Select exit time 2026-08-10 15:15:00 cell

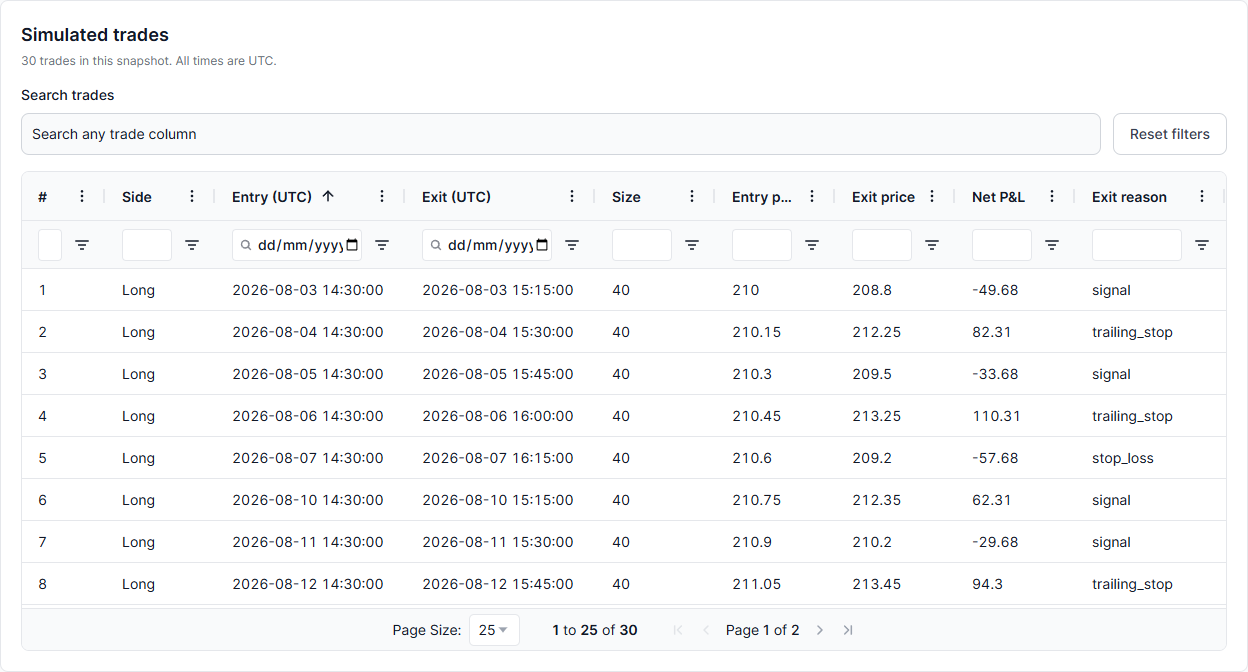click(500, 500)
